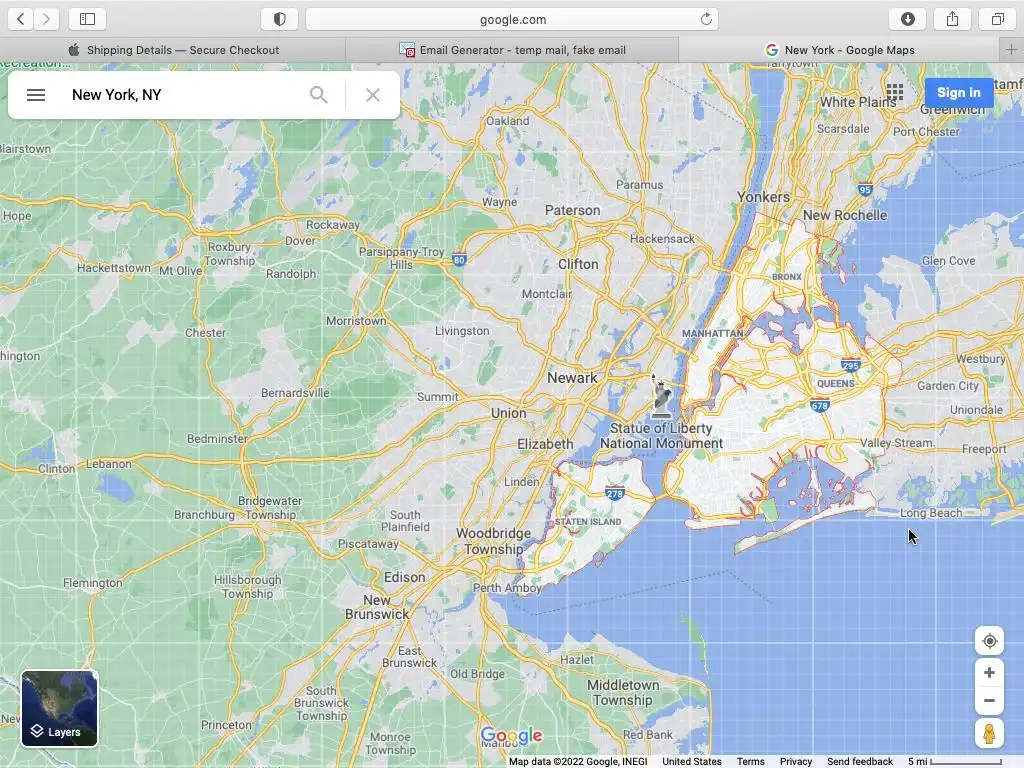1024x768 pixels.
Task: Click the QUEENS borough label
Action: 836,384
